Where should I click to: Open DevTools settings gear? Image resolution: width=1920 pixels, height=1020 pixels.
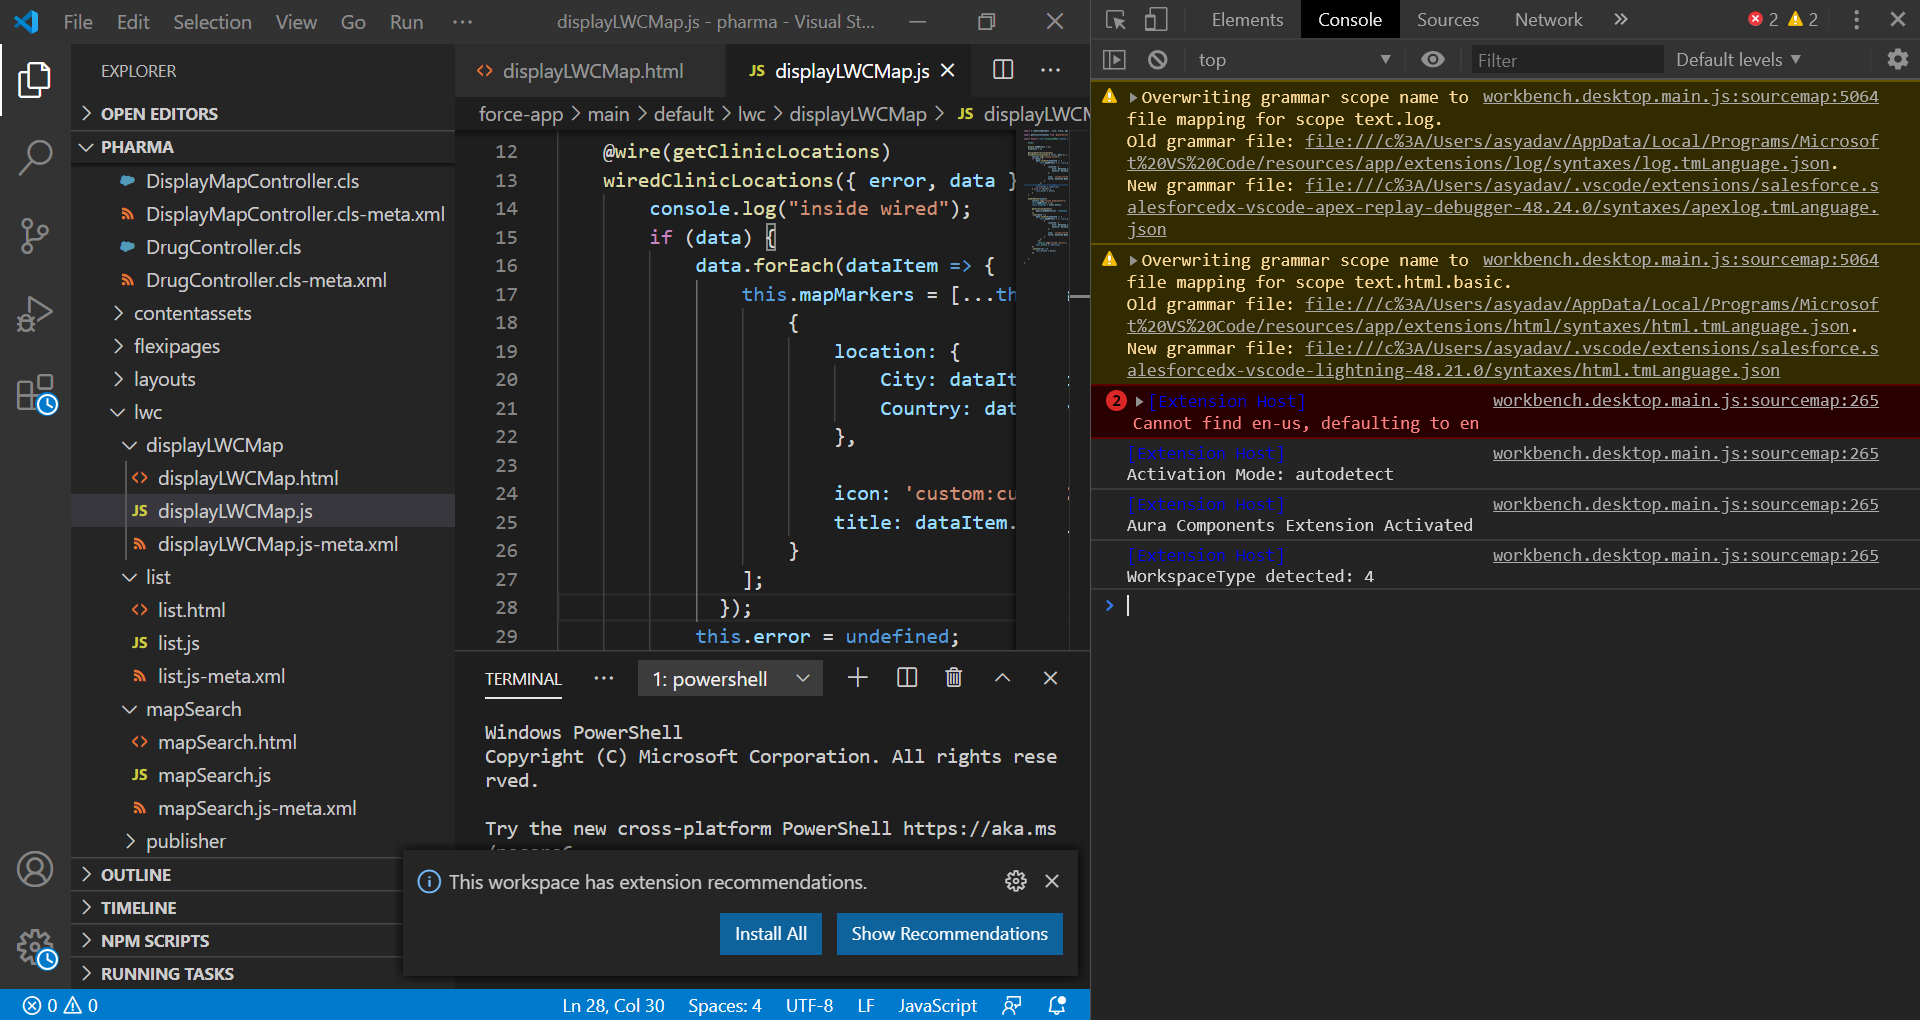(x=1897, y=59)
